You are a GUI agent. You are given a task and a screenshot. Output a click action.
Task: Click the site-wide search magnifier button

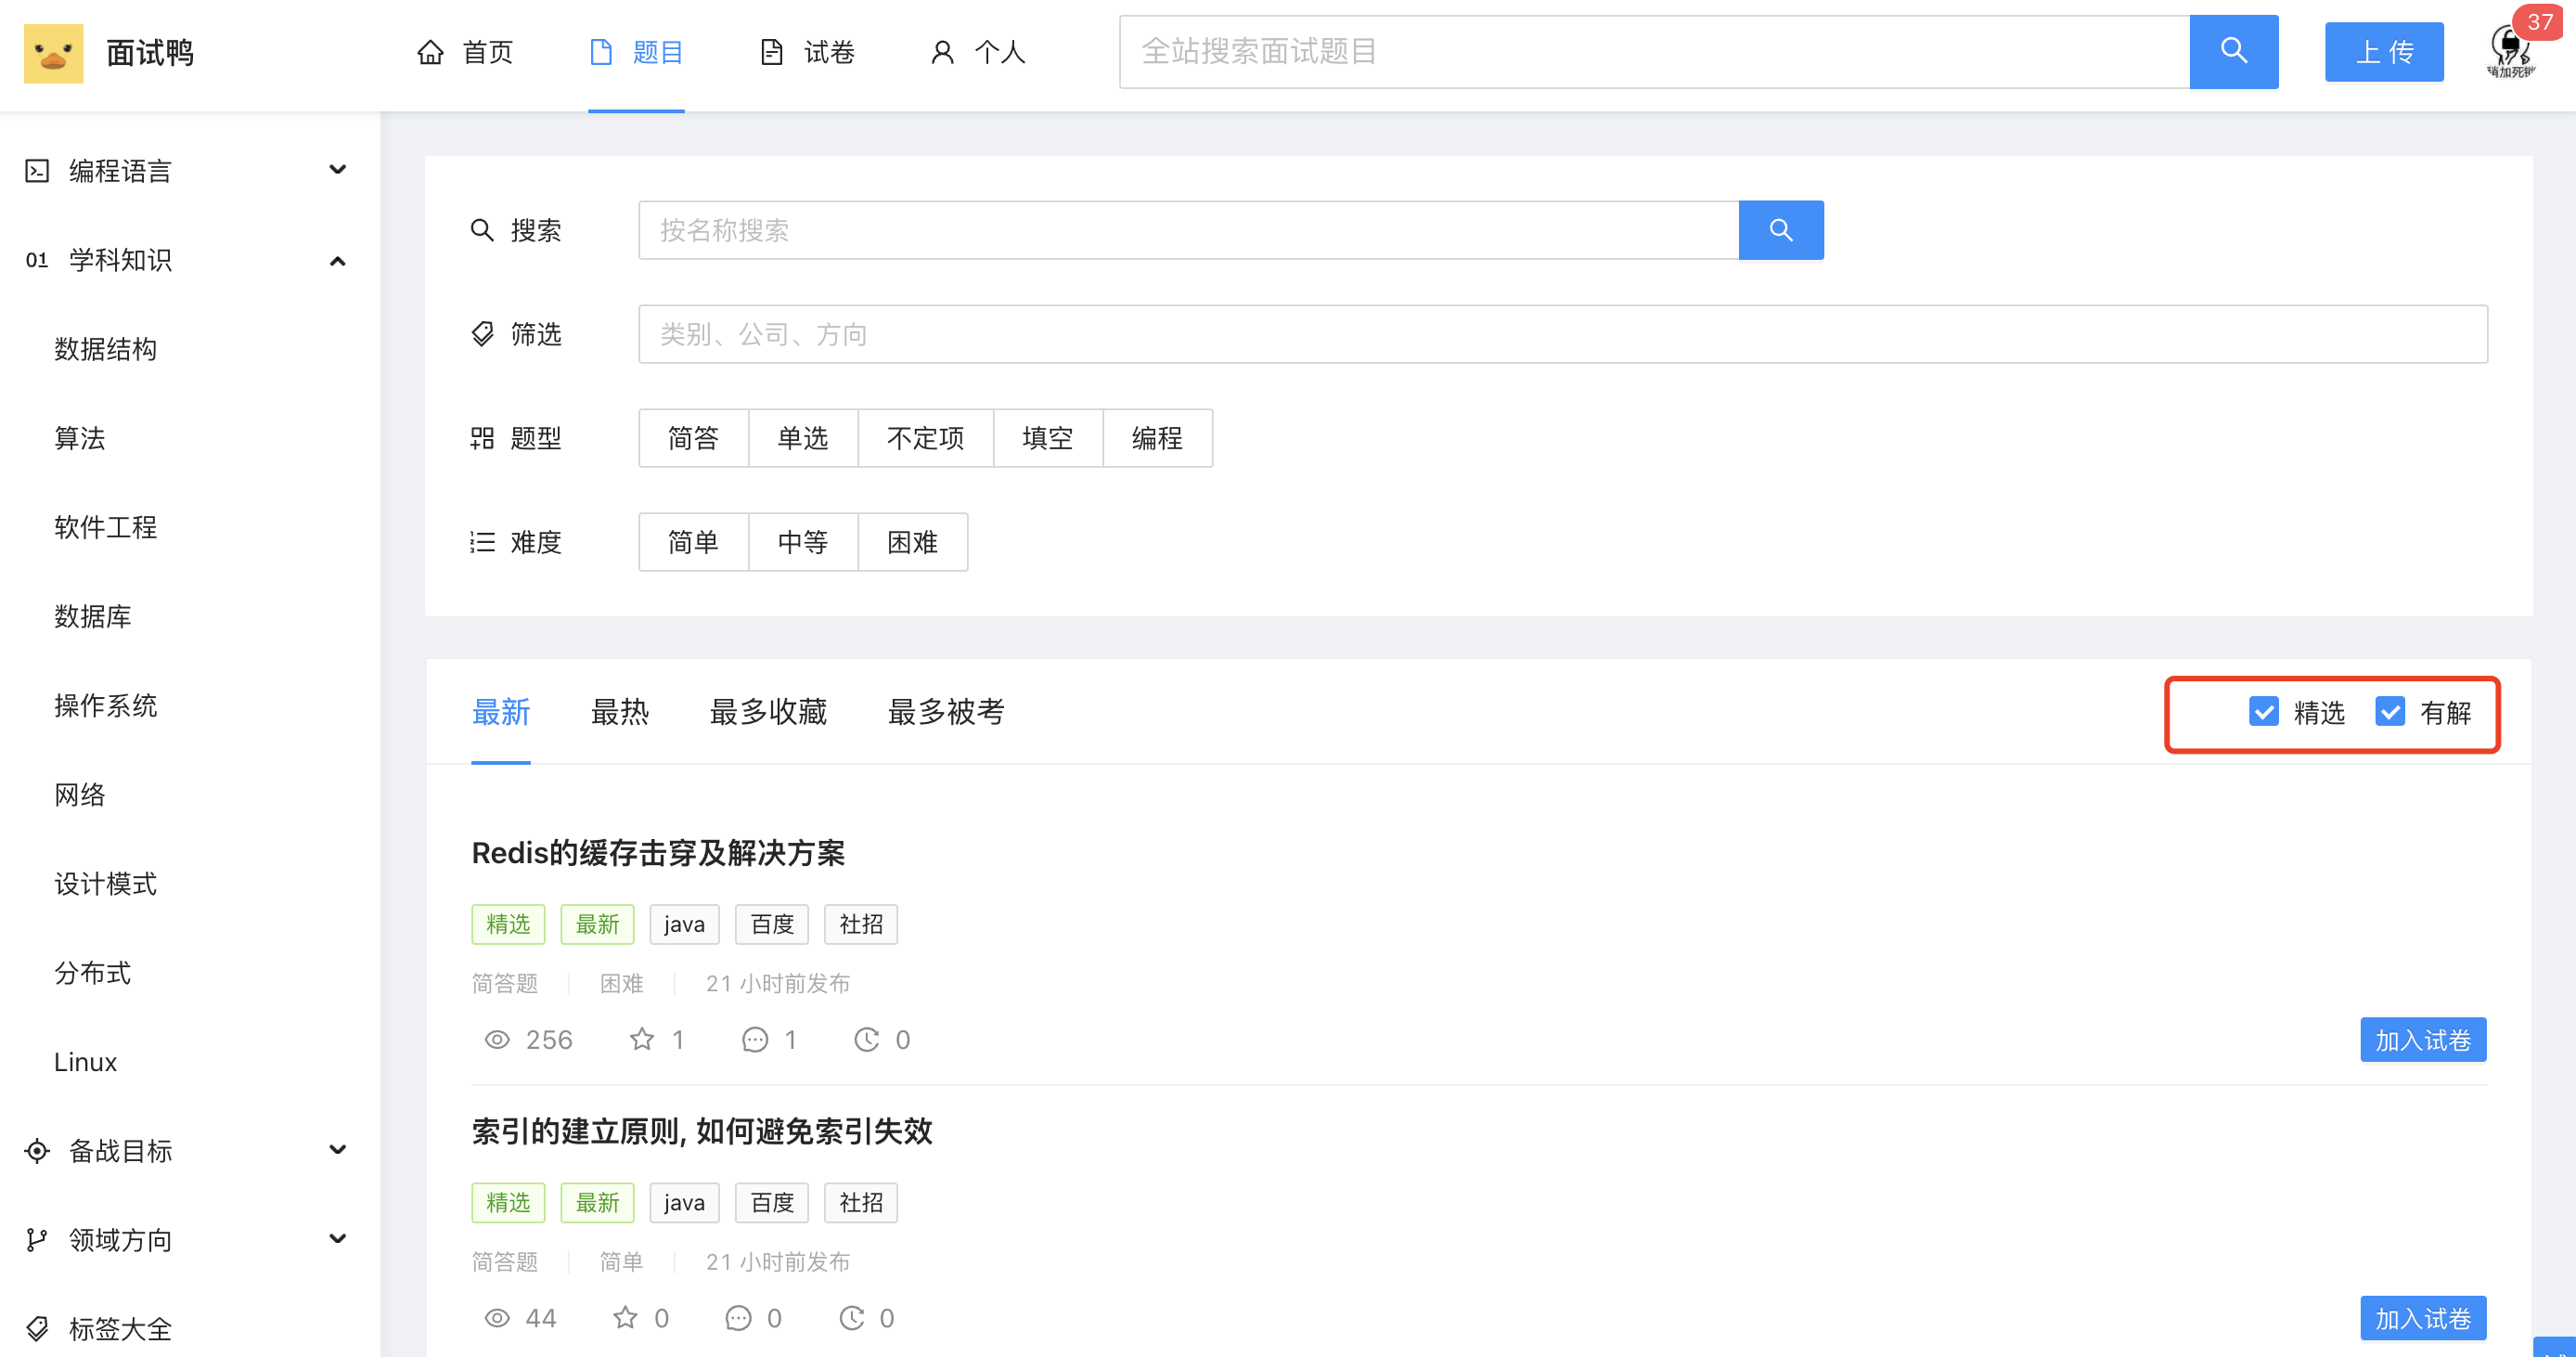tap(2233, 51)
